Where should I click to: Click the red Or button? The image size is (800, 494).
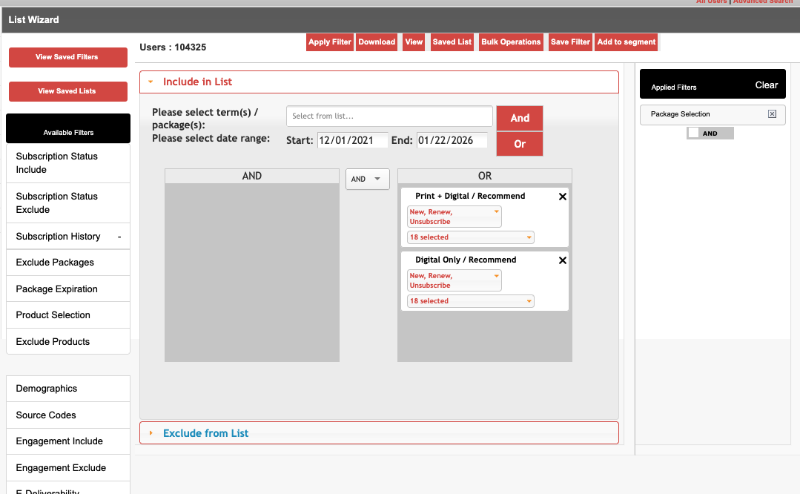pos(519,144)
